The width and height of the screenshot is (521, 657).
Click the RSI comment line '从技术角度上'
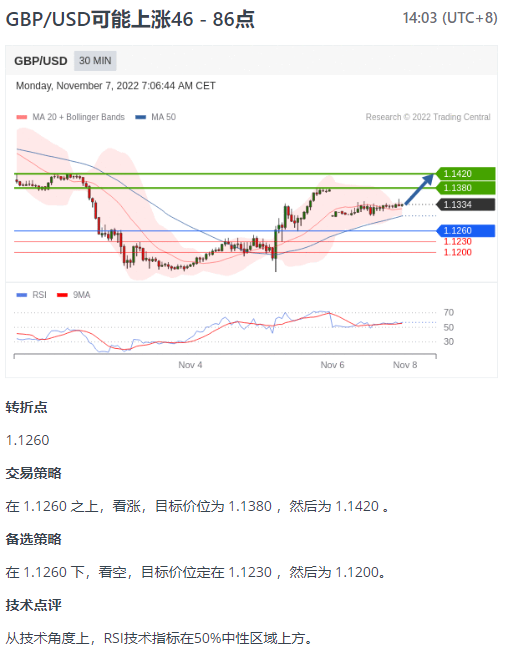pyautogui.click(x=47, y=639)
